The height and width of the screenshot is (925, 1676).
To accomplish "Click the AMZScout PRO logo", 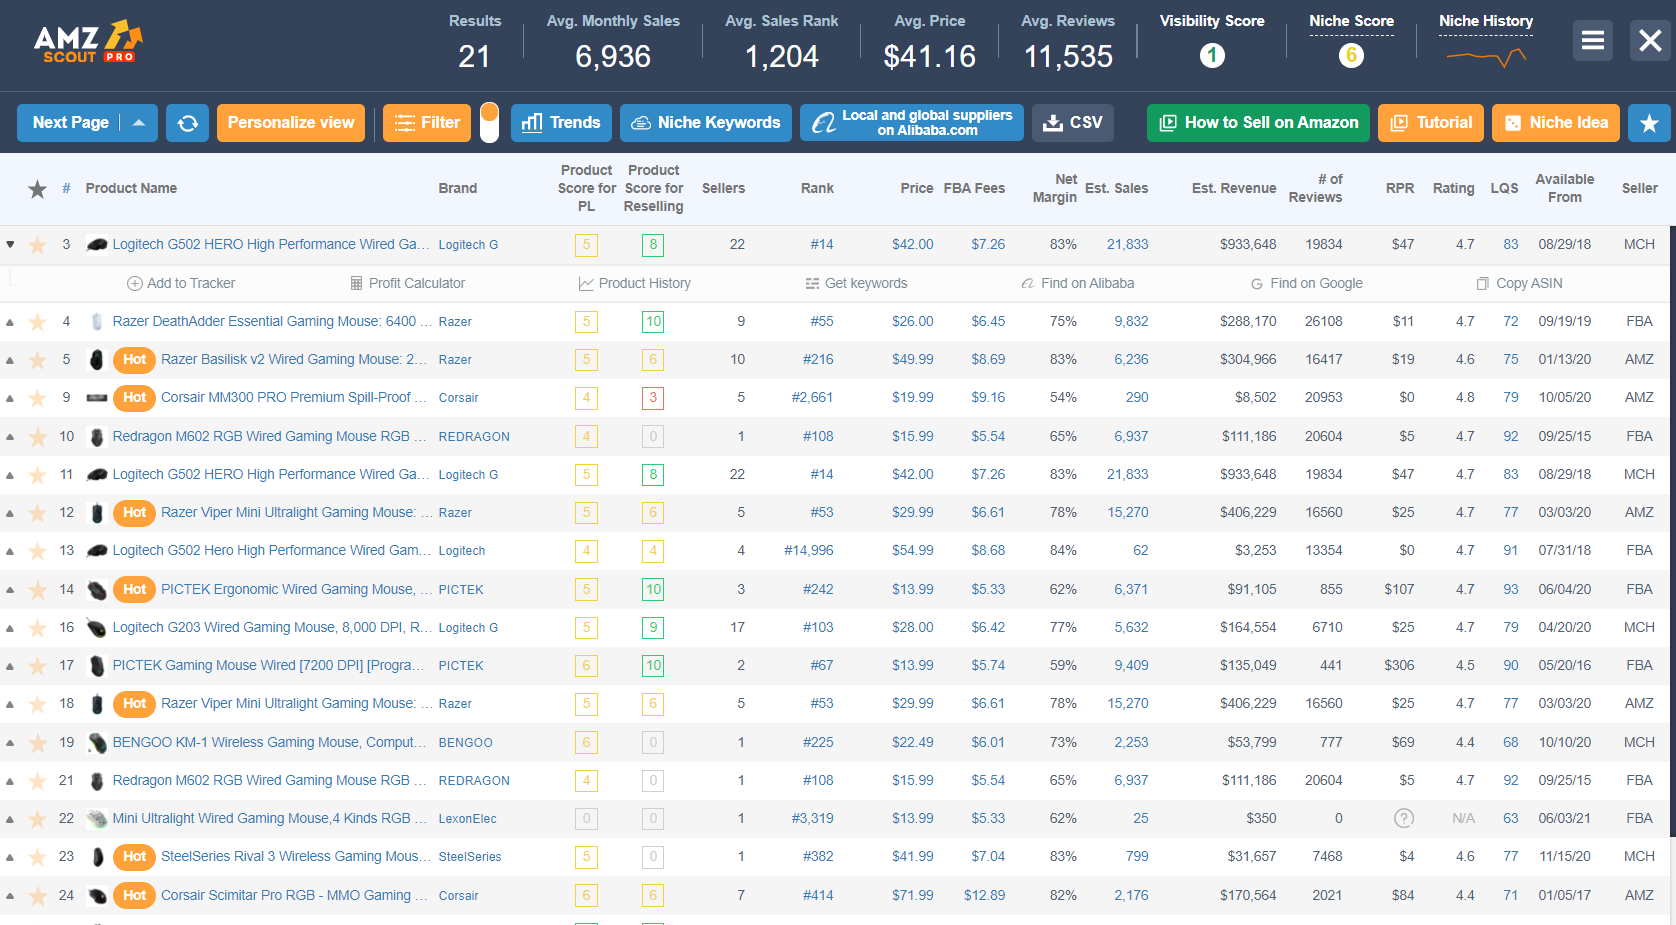I will [88, 42].
